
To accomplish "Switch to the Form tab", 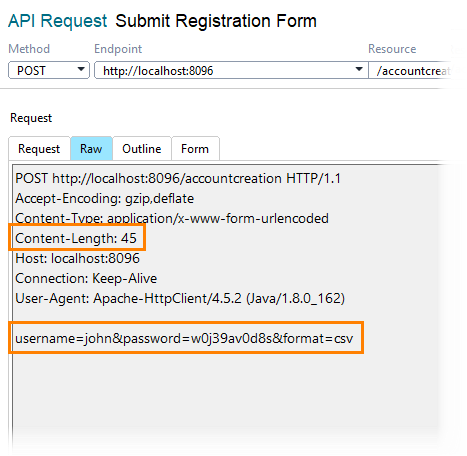I will (195, 148).
